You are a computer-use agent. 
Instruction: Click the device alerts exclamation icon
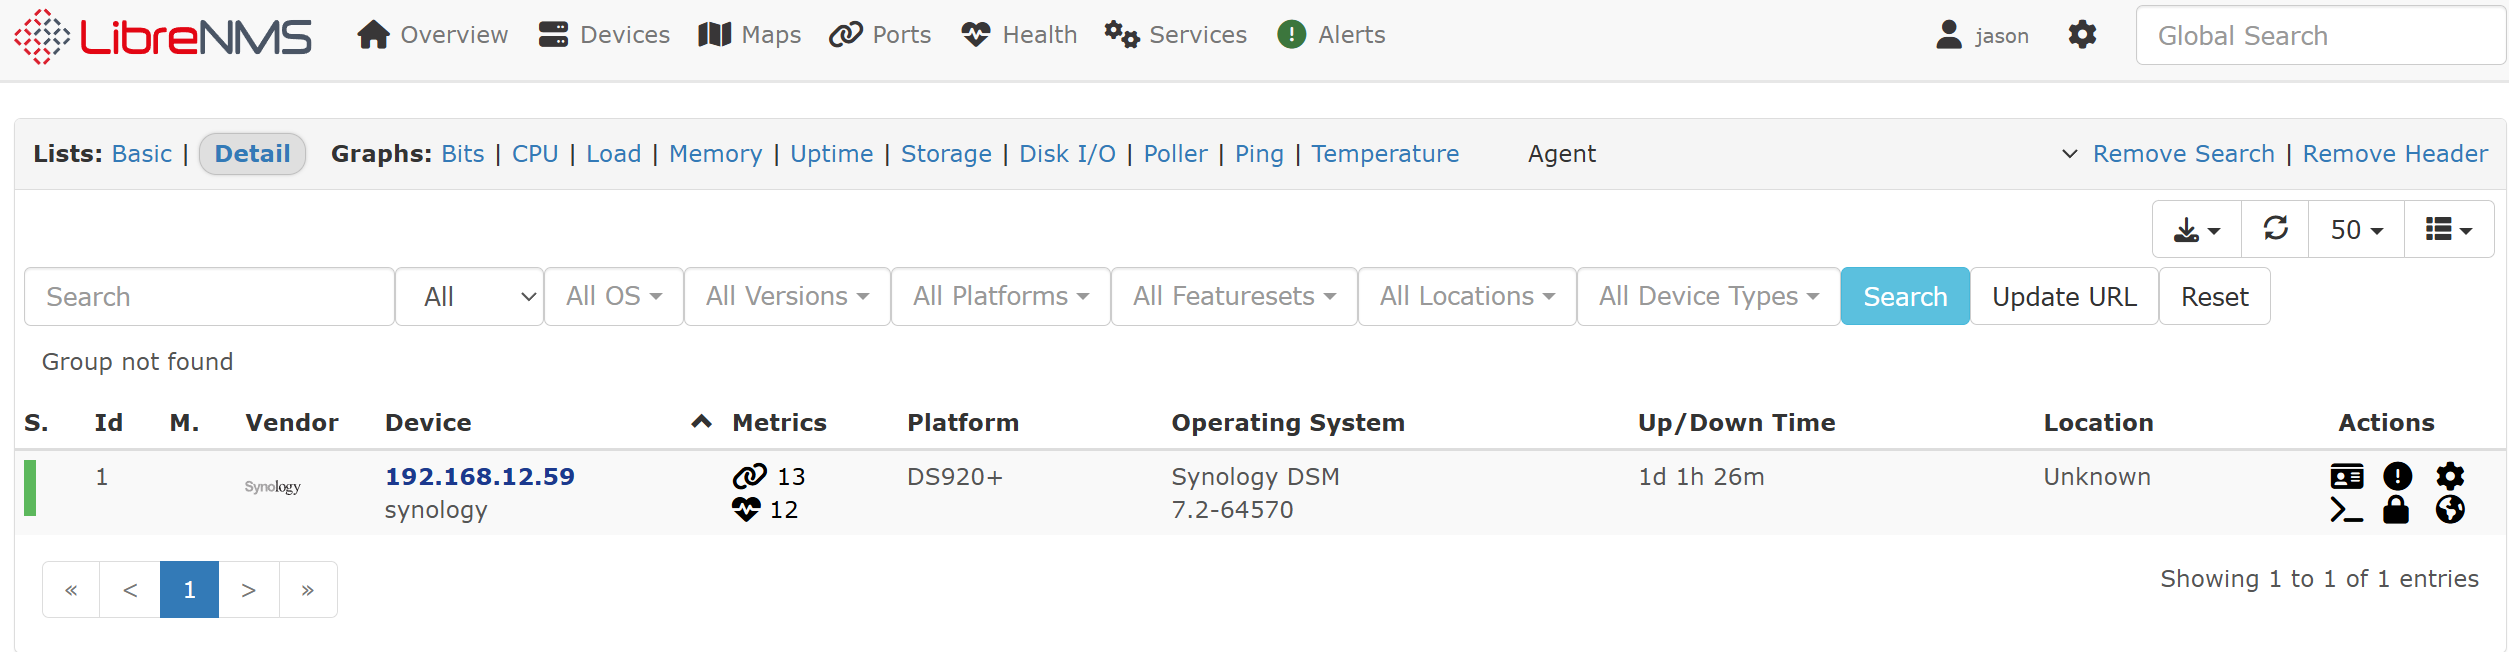click(x=2396, y=476)
